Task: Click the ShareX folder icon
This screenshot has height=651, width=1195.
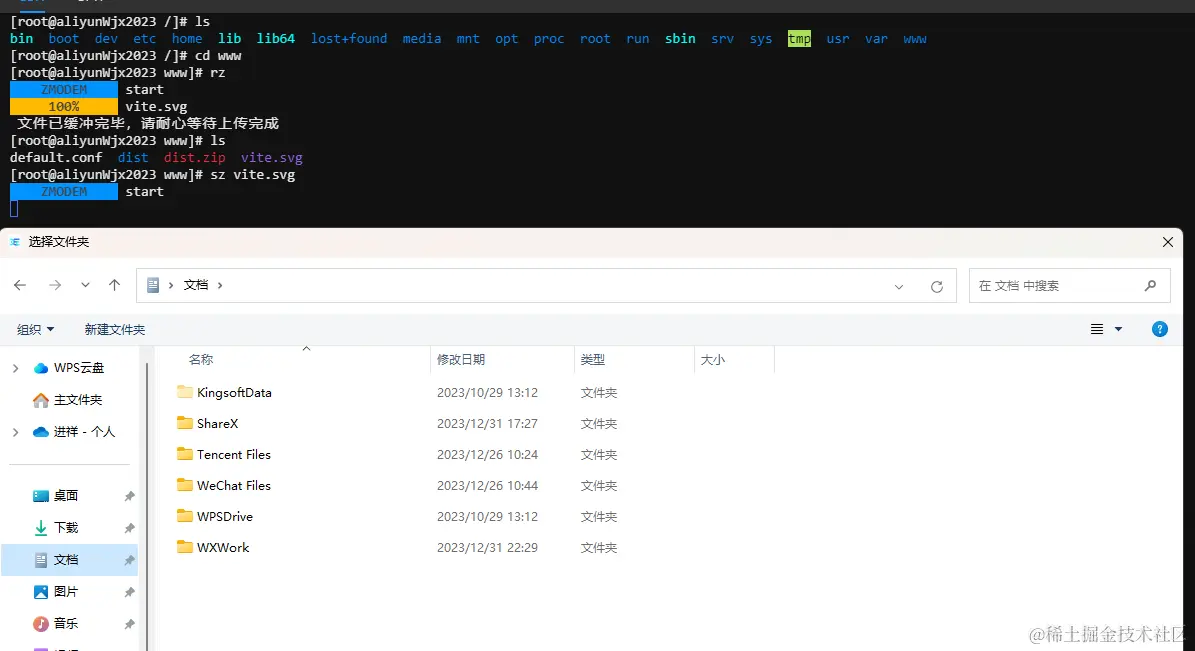Action: tap(184, 423)
